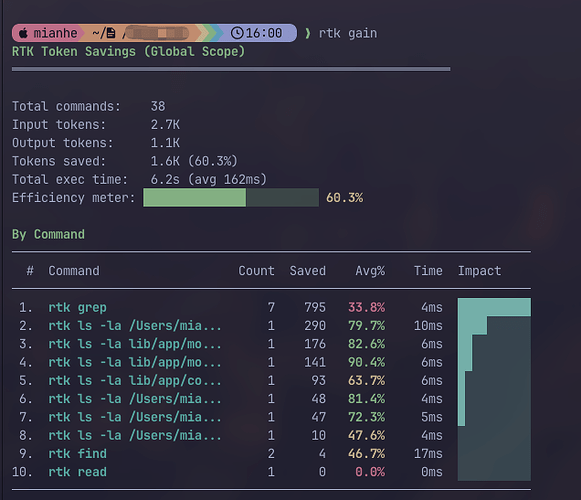Viewport: 581px width, 500px height.
Task: Select the rtk find command row
Action: coord(271,454)
